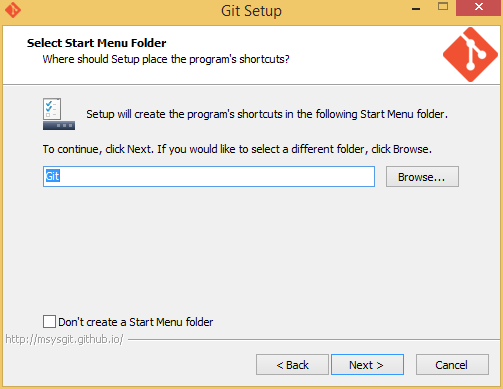Screen dimensions: 503x389
Task: Click the Start Menu checklist icon
Action: tap(59, 114)
